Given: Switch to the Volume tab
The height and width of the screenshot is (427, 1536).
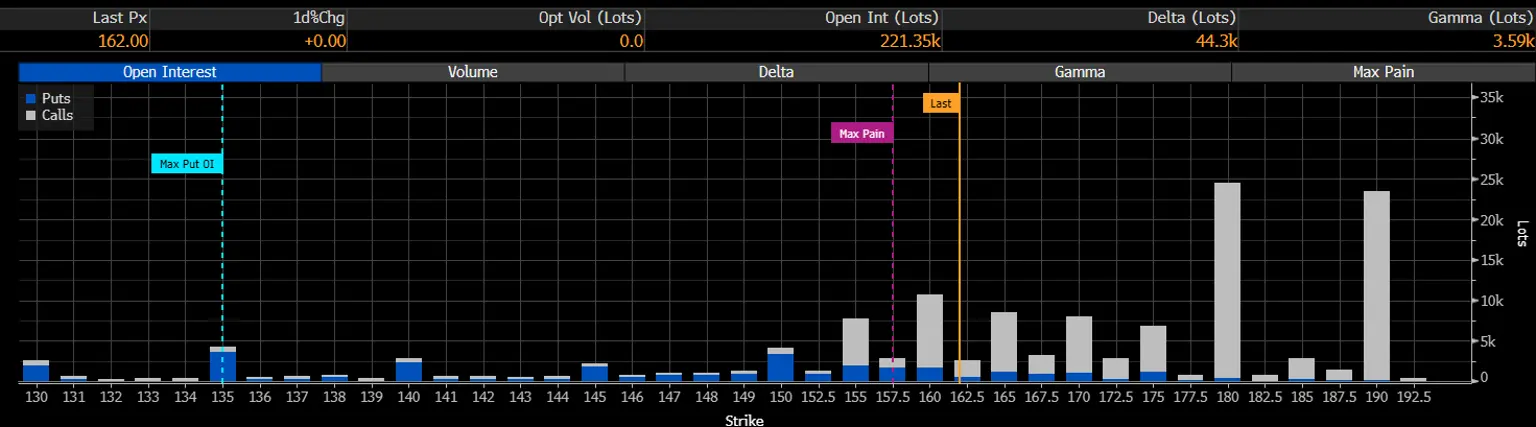Looking at the screenshot, I should coord(473,72).
